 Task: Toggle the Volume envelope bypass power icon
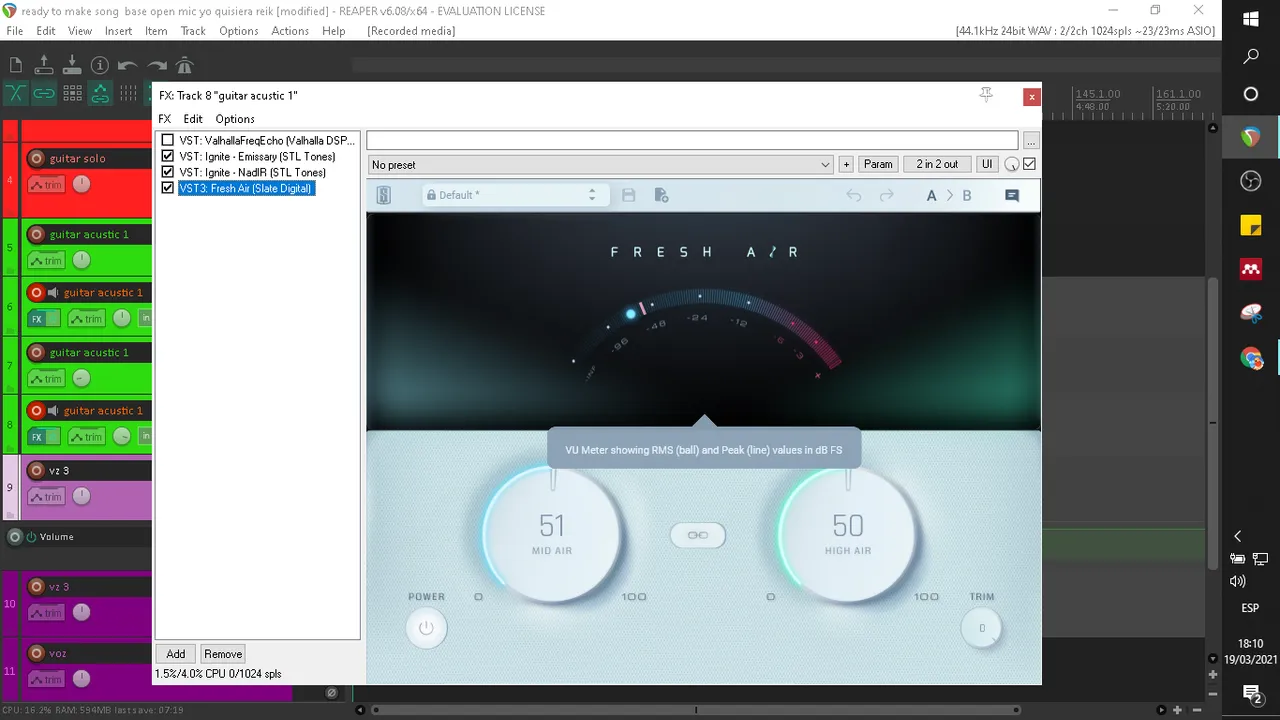[x=31, y=537]
